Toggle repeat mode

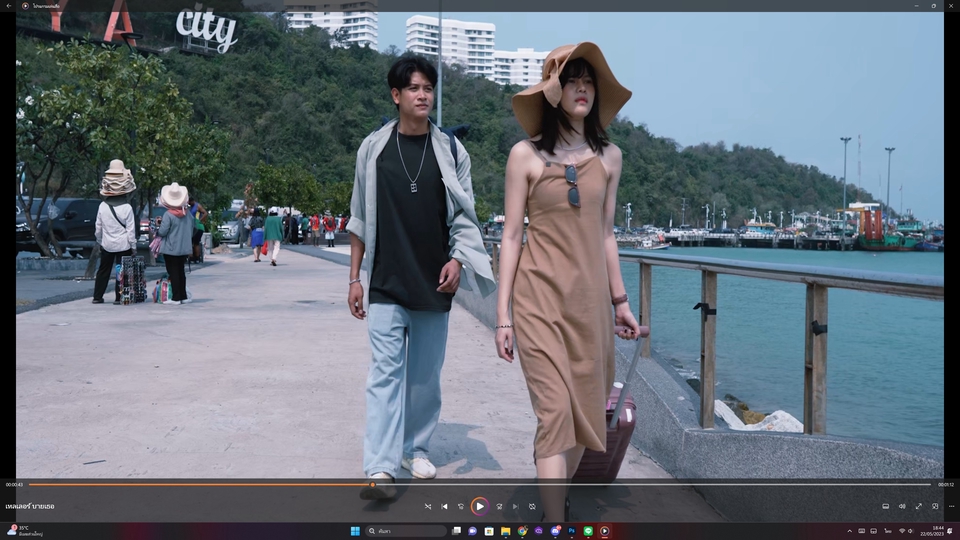click(532, 507)
